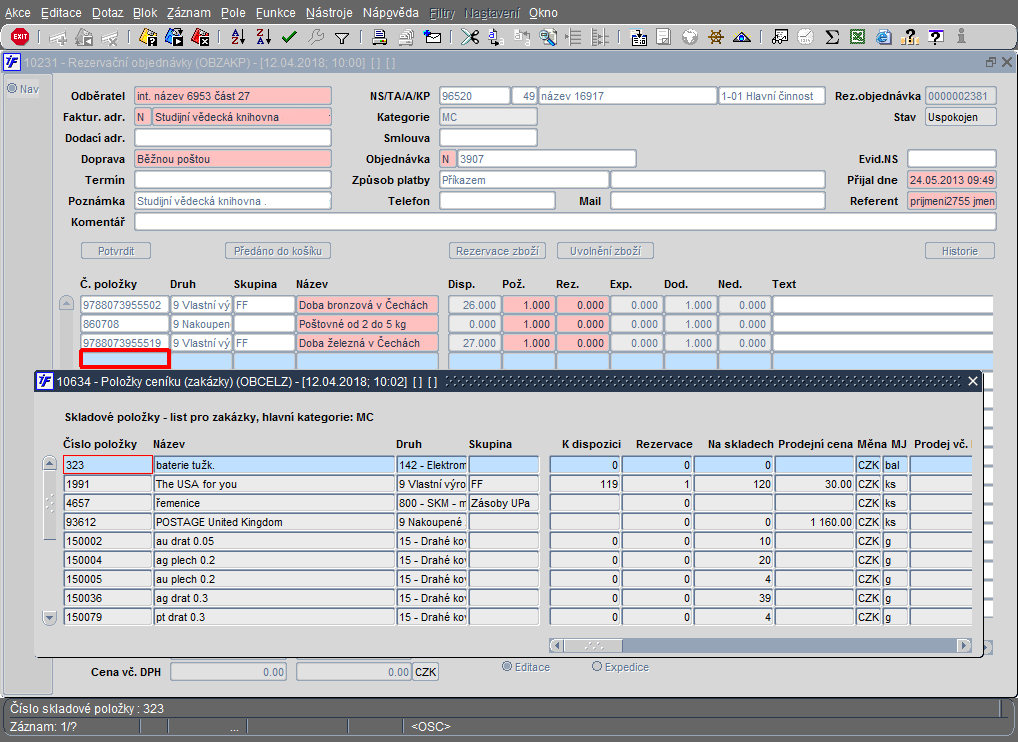Sort ascending with the A-Z icon
The image size is (1018, 742).
pyautogui.click(x=238, y=37)
